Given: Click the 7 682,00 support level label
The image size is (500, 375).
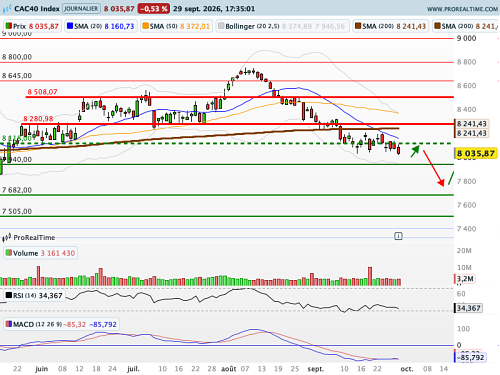Looking at the screenshot, I should point(17,190).
